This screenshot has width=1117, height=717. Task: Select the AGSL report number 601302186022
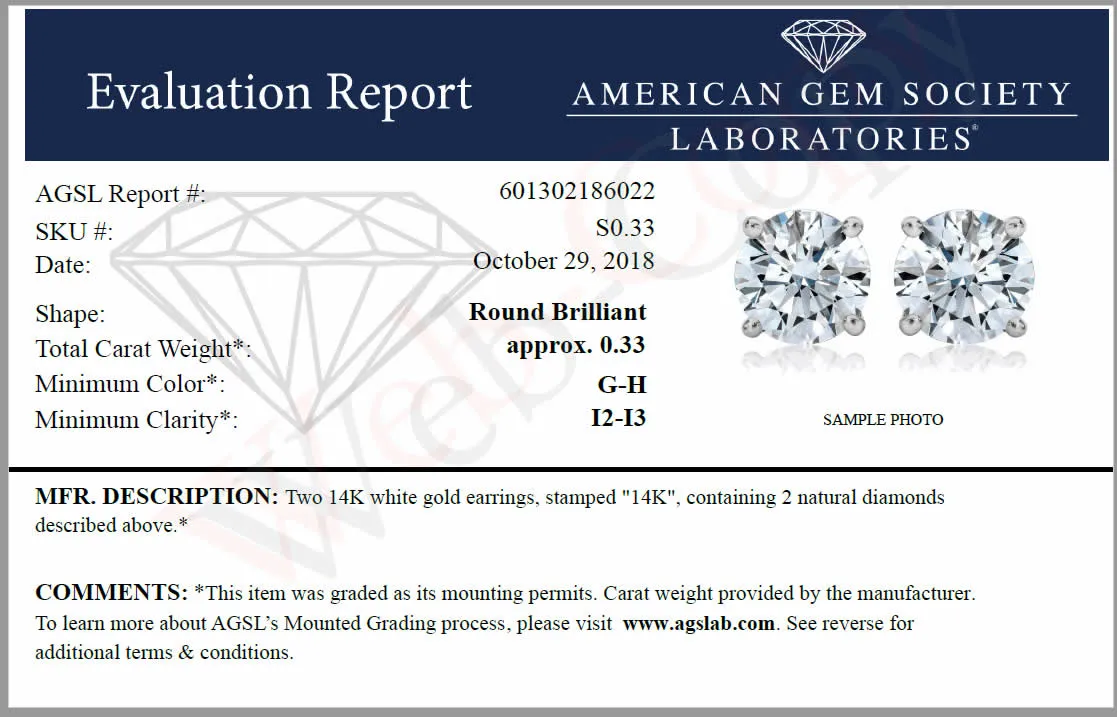[577, 191]
